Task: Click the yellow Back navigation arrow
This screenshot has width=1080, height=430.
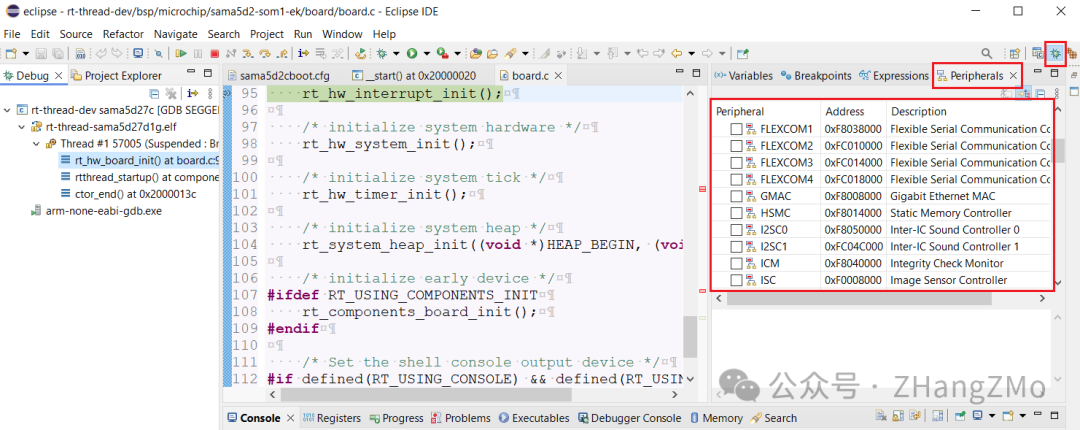Action: coord(676,53)
